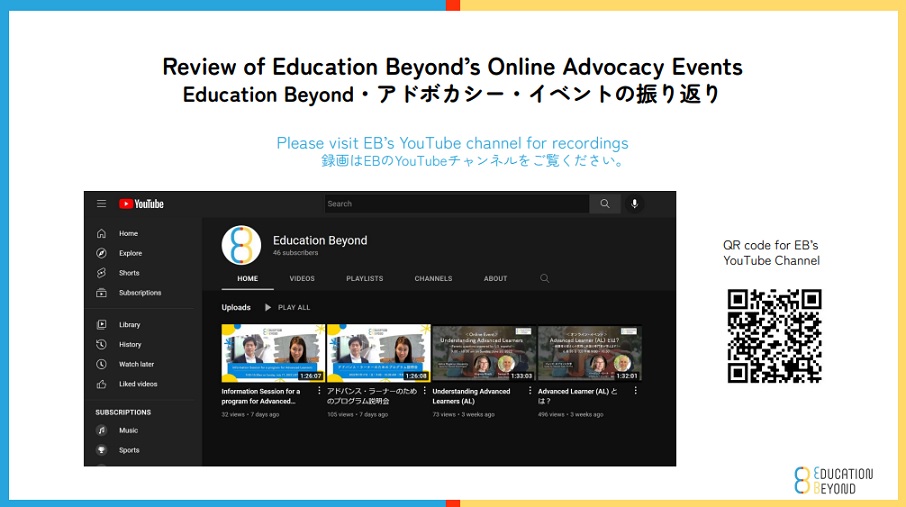Click the Library sidebar icon
The width and height of the screenshot is (906, 507).
click(101, 325)
